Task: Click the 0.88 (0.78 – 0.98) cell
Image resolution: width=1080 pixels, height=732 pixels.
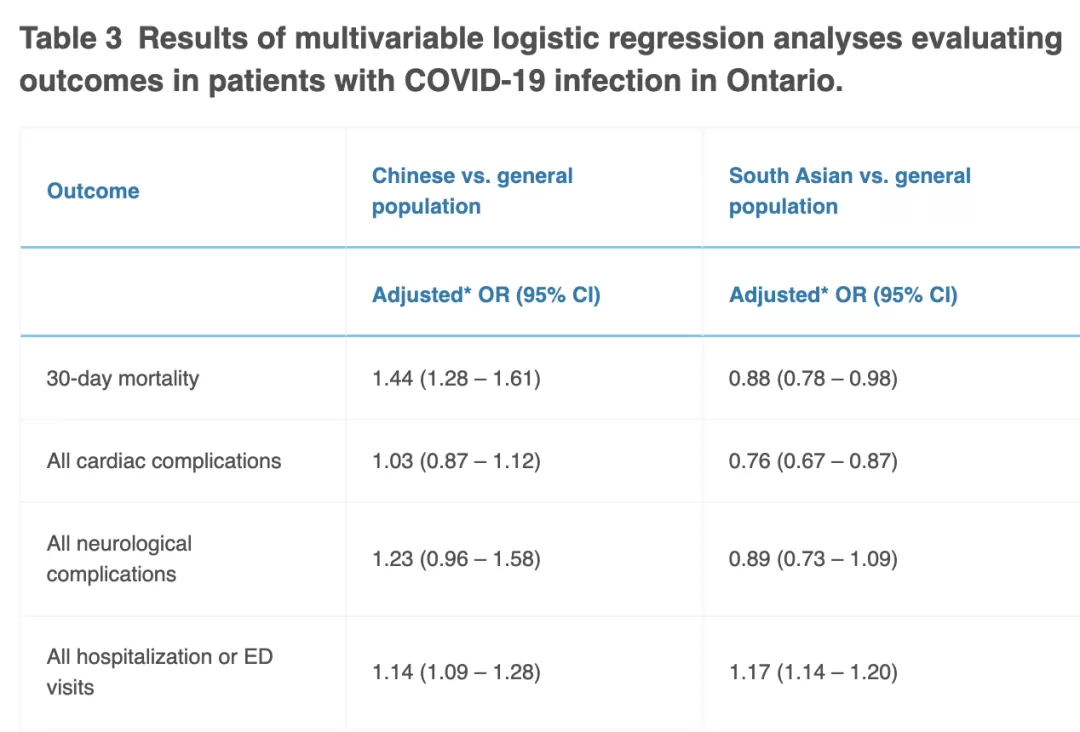Action: pyautogui.click(x=813, y=378)
